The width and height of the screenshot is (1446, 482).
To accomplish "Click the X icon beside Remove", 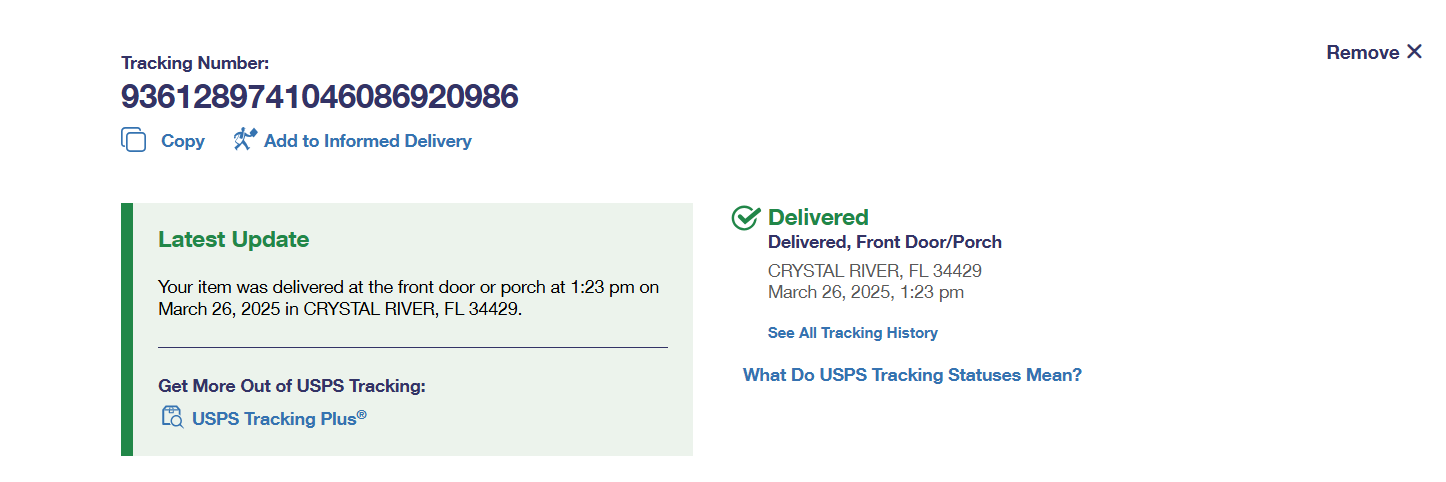I will (1414, 52).
